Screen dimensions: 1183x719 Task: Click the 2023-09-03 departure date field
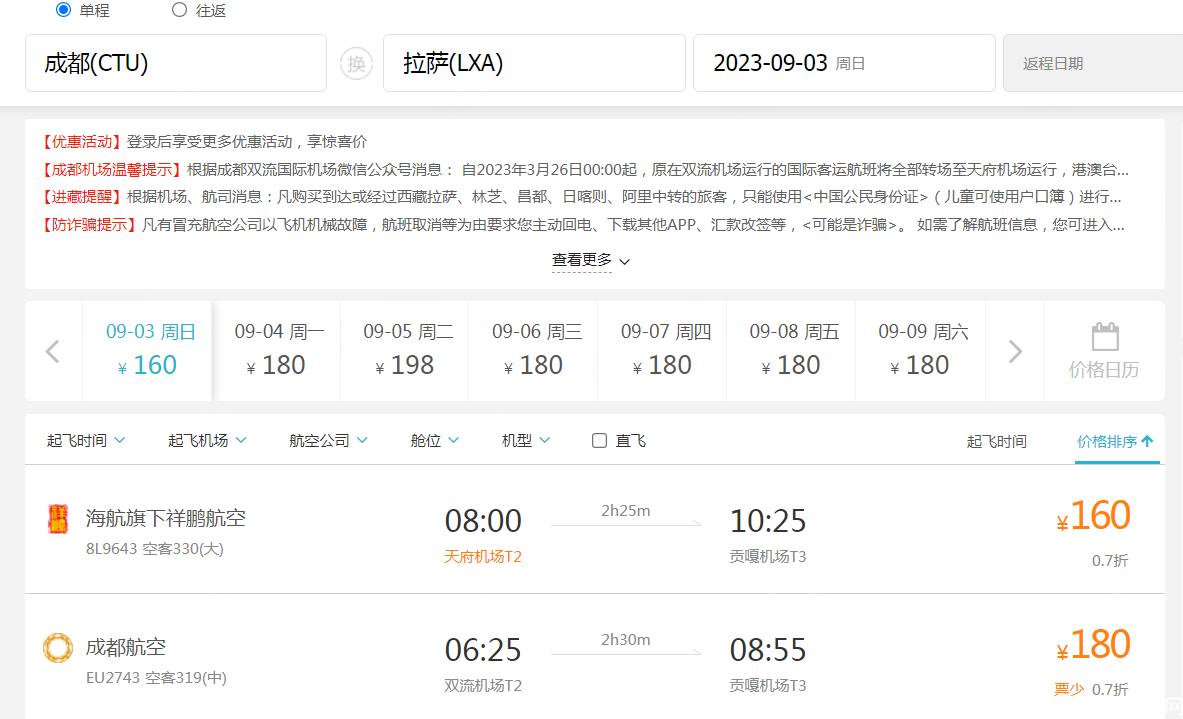point(844,63)
